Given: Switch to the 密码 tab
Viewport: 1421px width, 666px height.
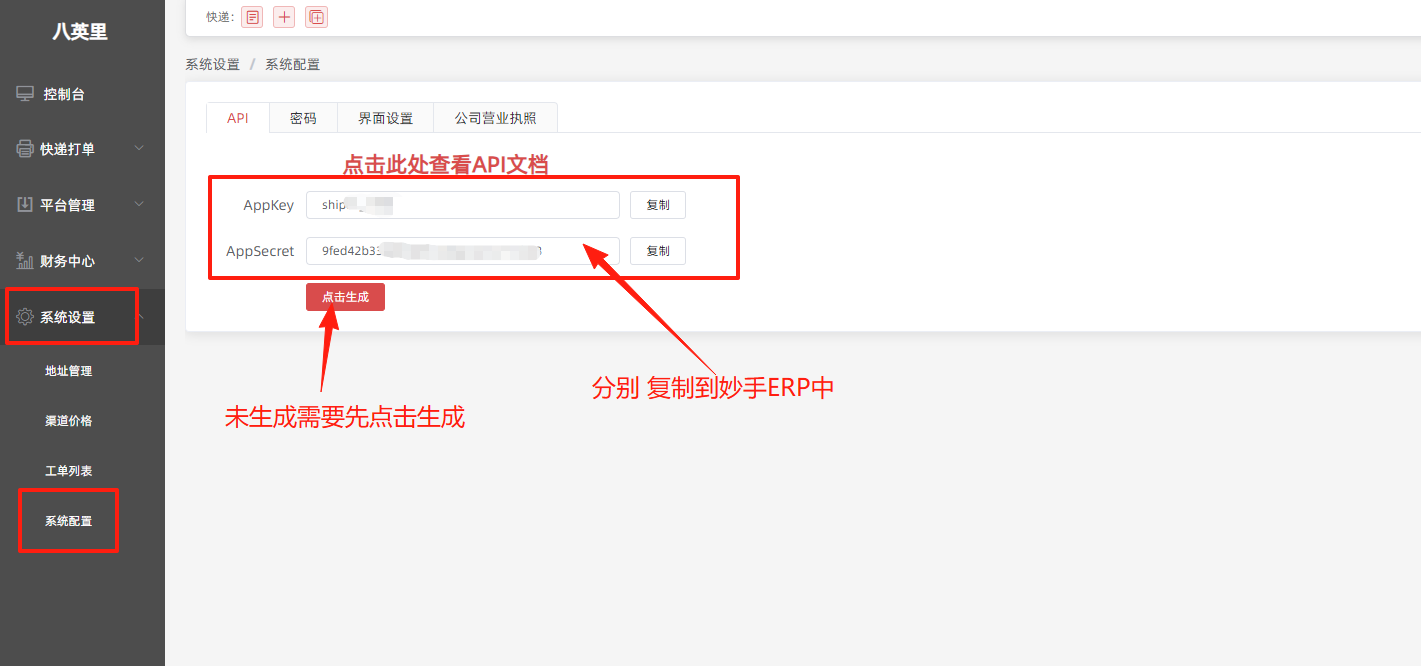Looking at the screenshot, I should pyautogui.click(x=303, y=118).
